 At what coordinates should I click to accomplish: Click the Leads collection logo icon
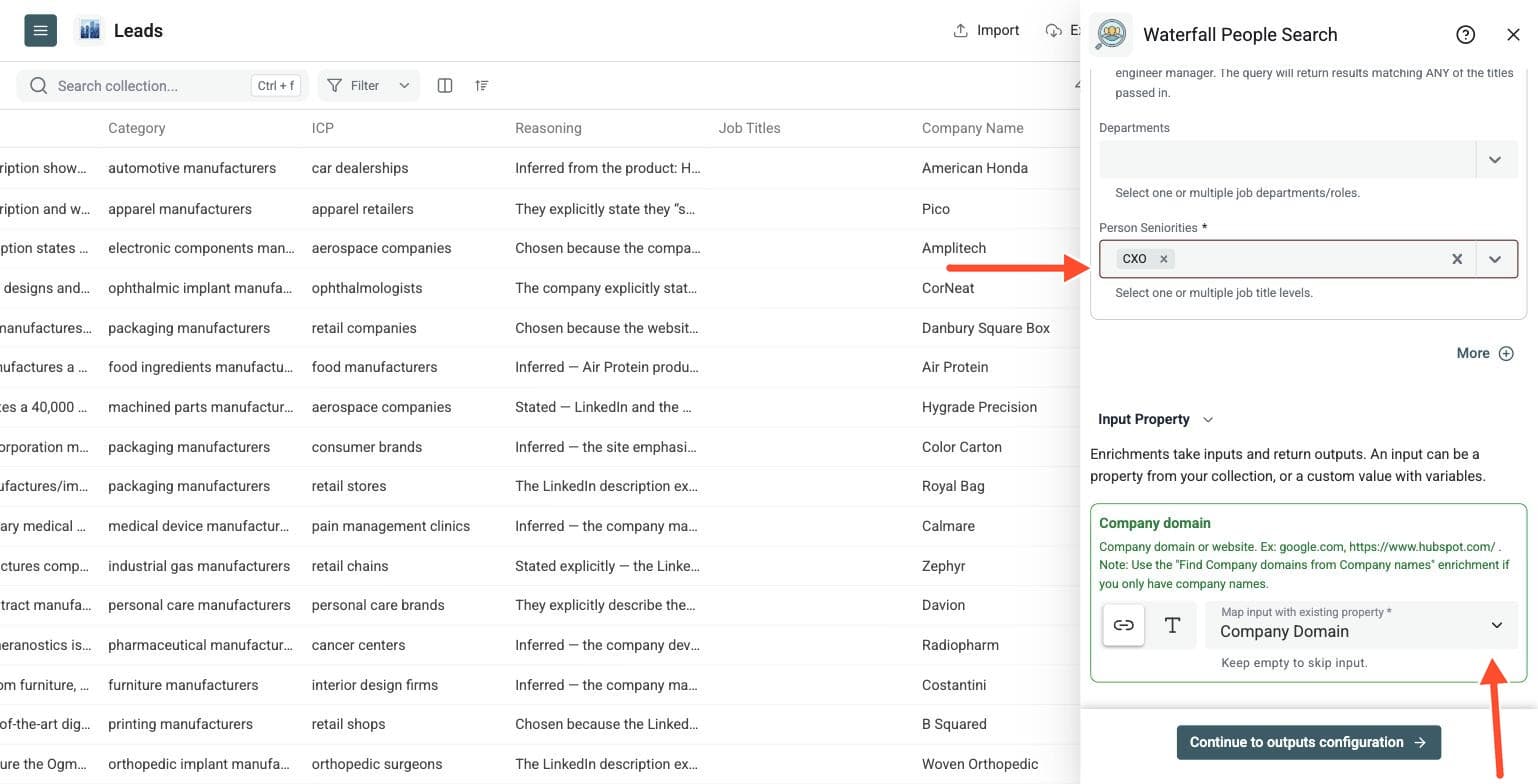tap(89, 30)
